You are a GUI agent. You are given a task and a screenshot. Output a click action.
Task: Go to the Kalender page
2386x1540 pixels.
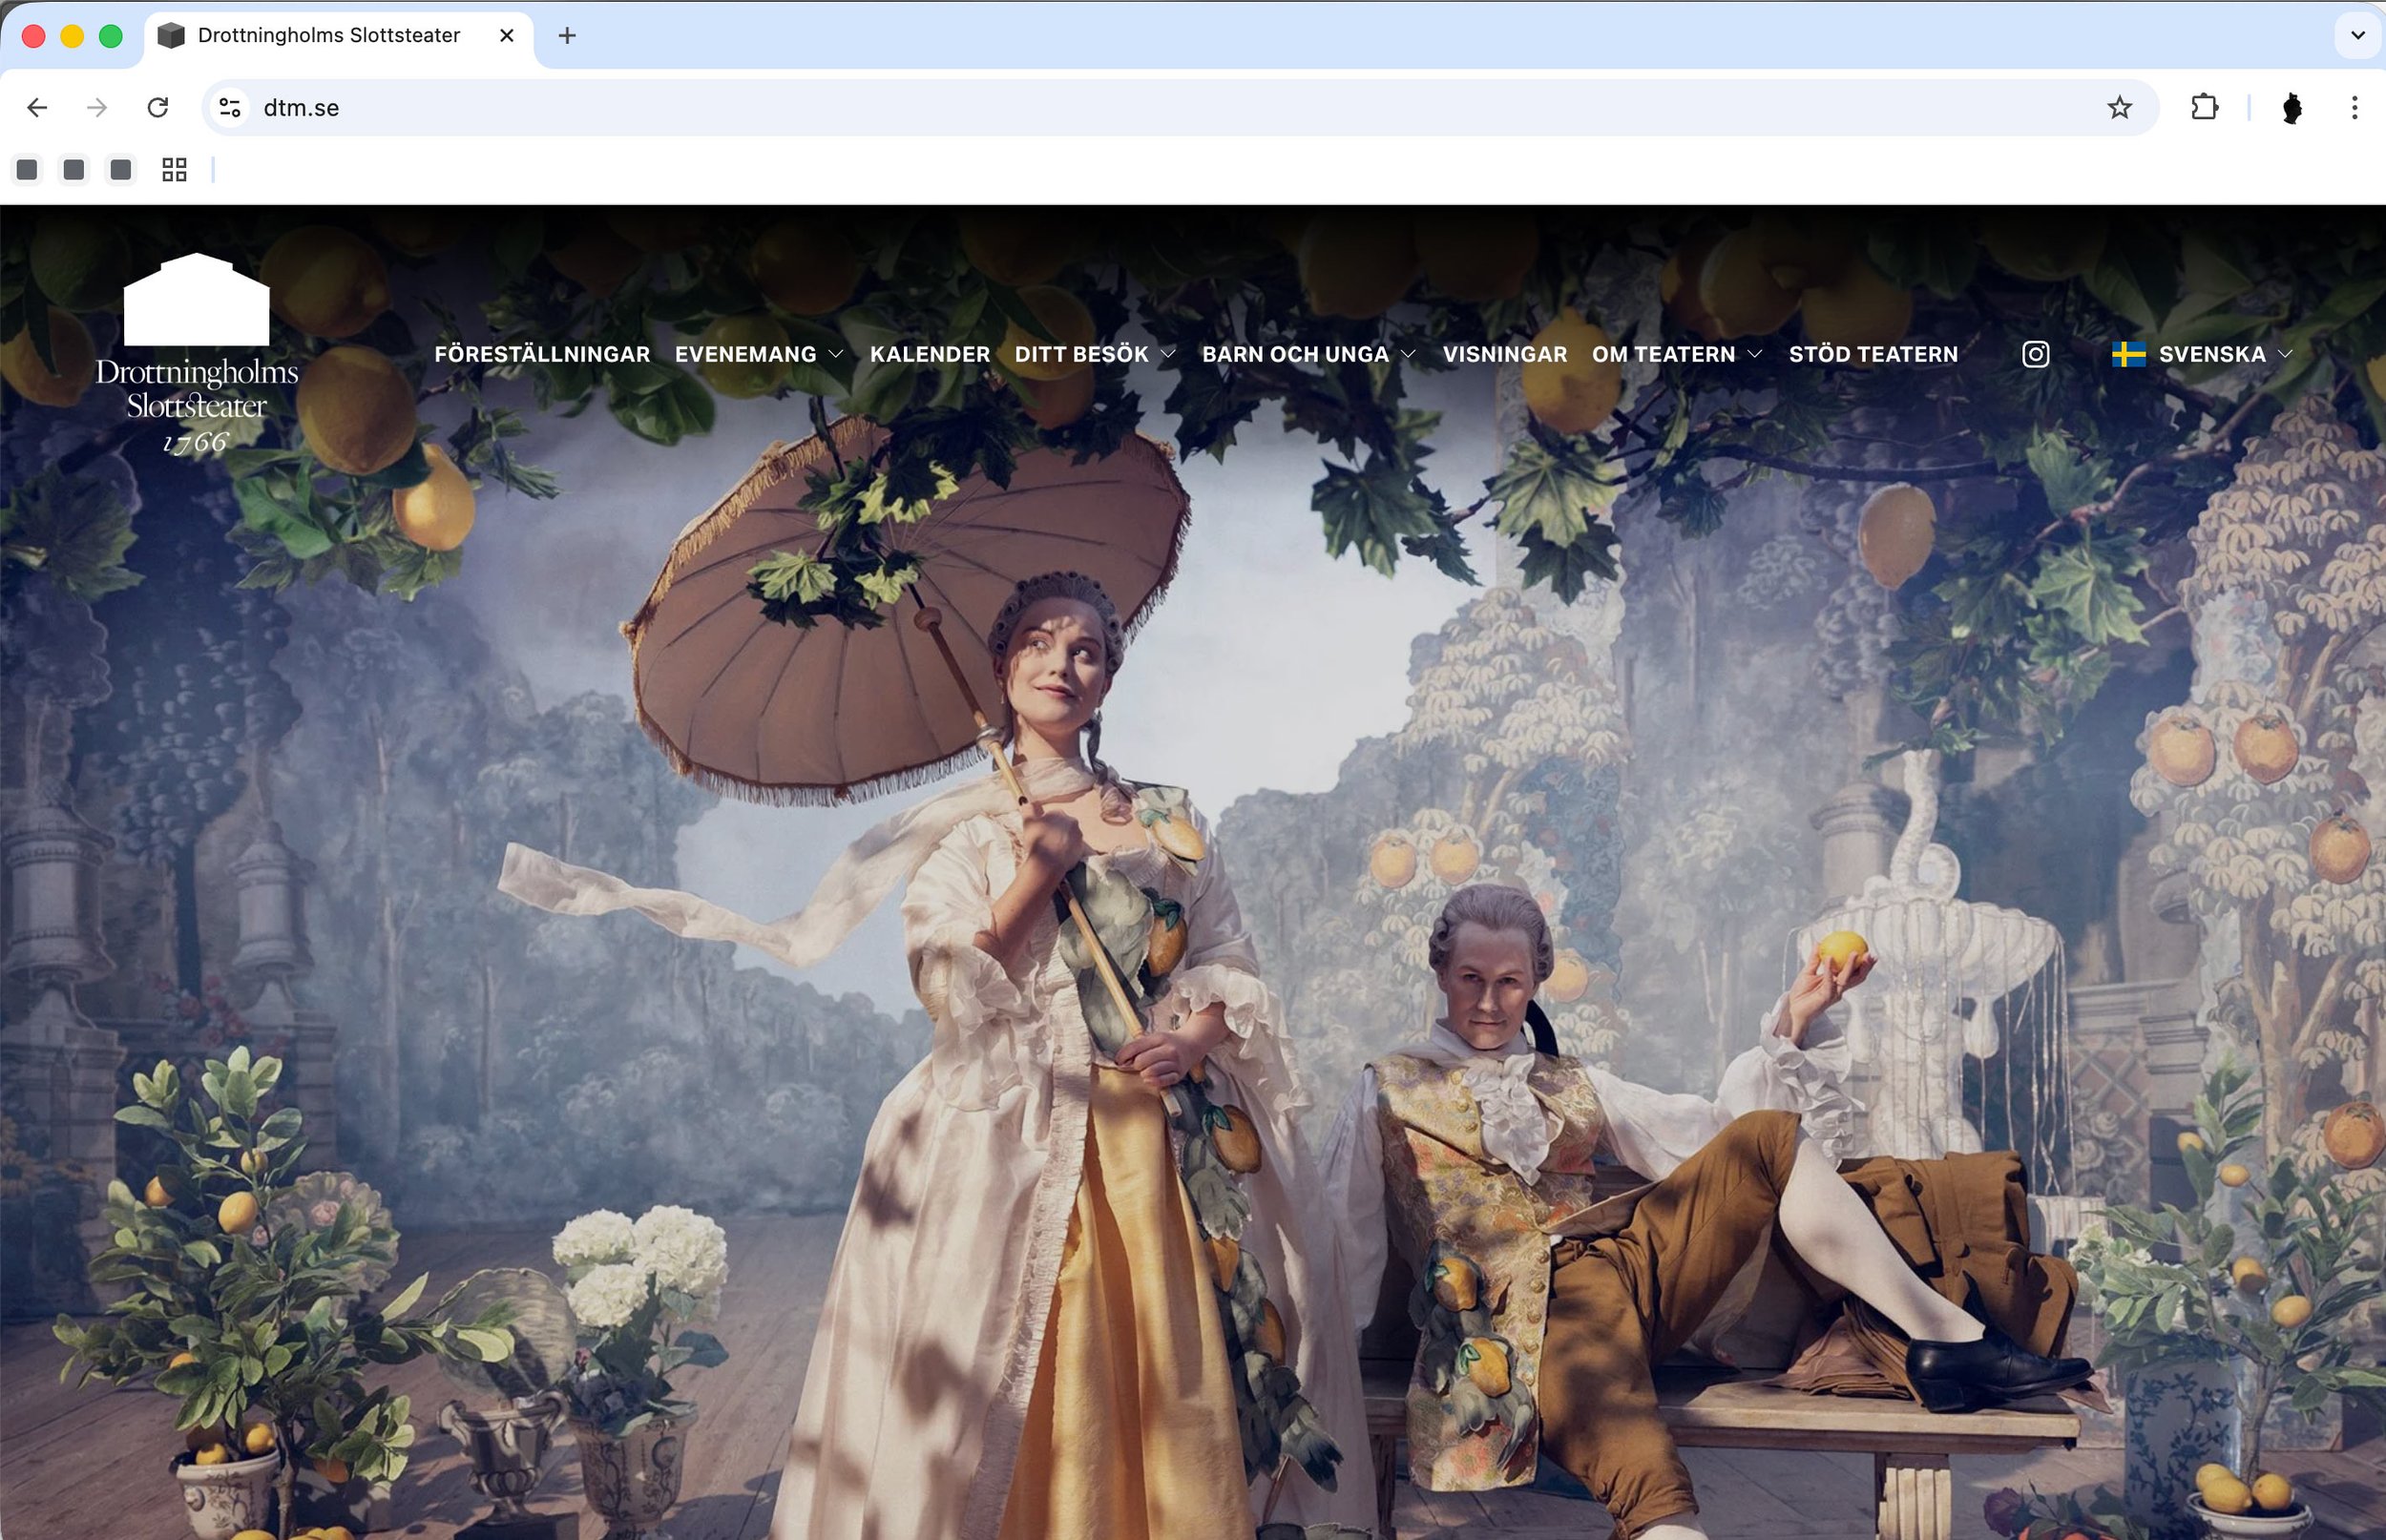(x=929, y=354)
